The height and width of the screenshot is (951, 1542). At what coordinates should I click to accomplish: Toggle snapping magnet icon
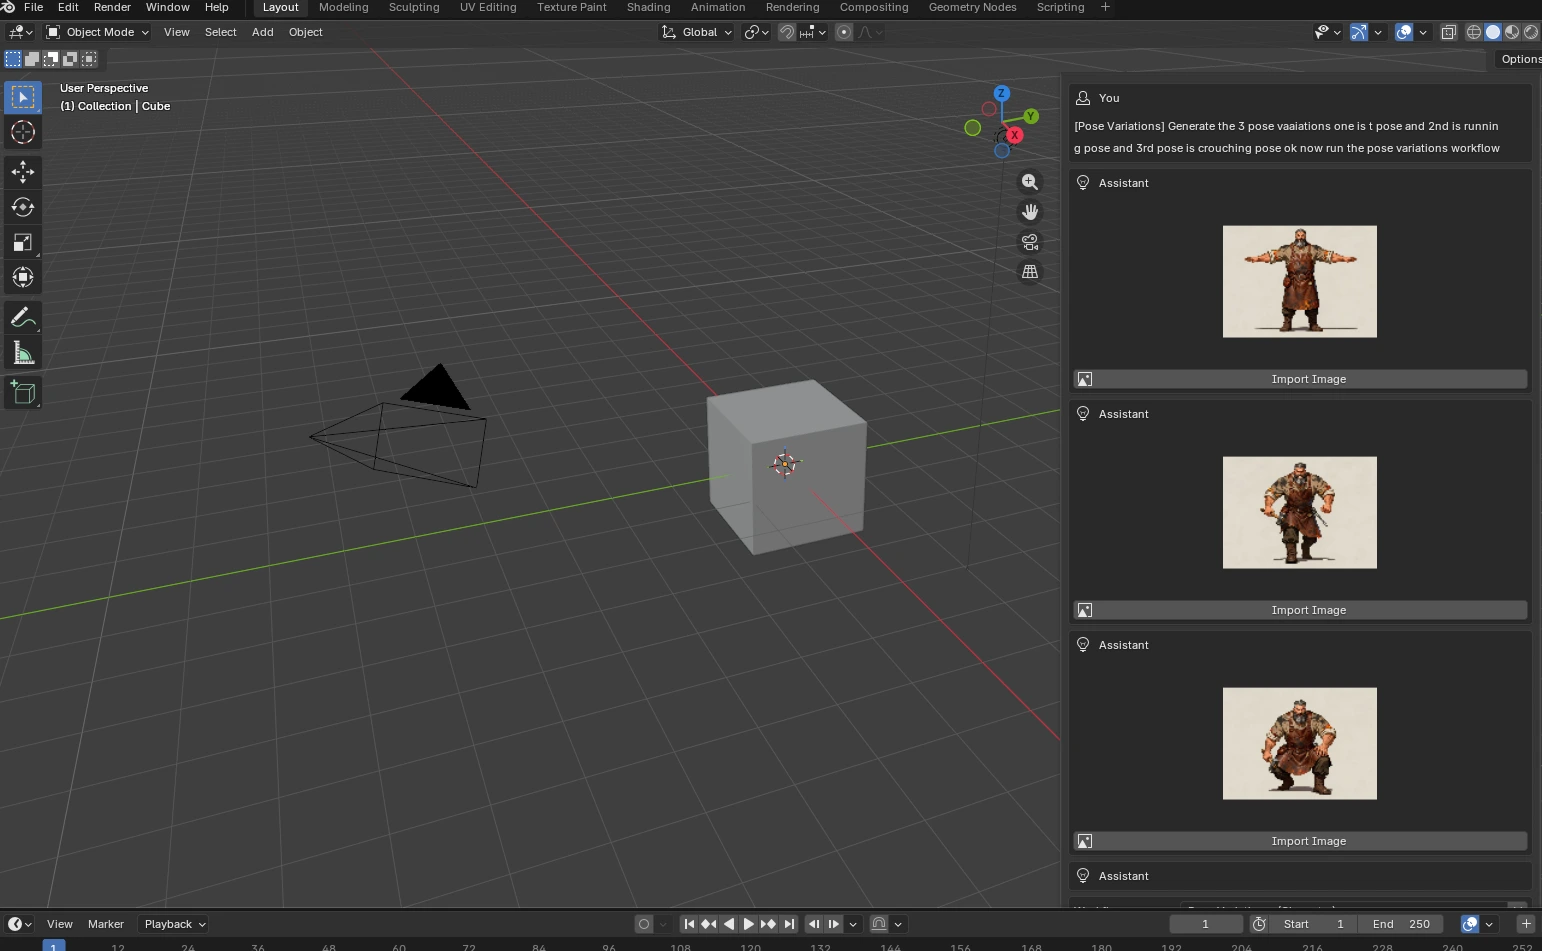tap(787, 32)
